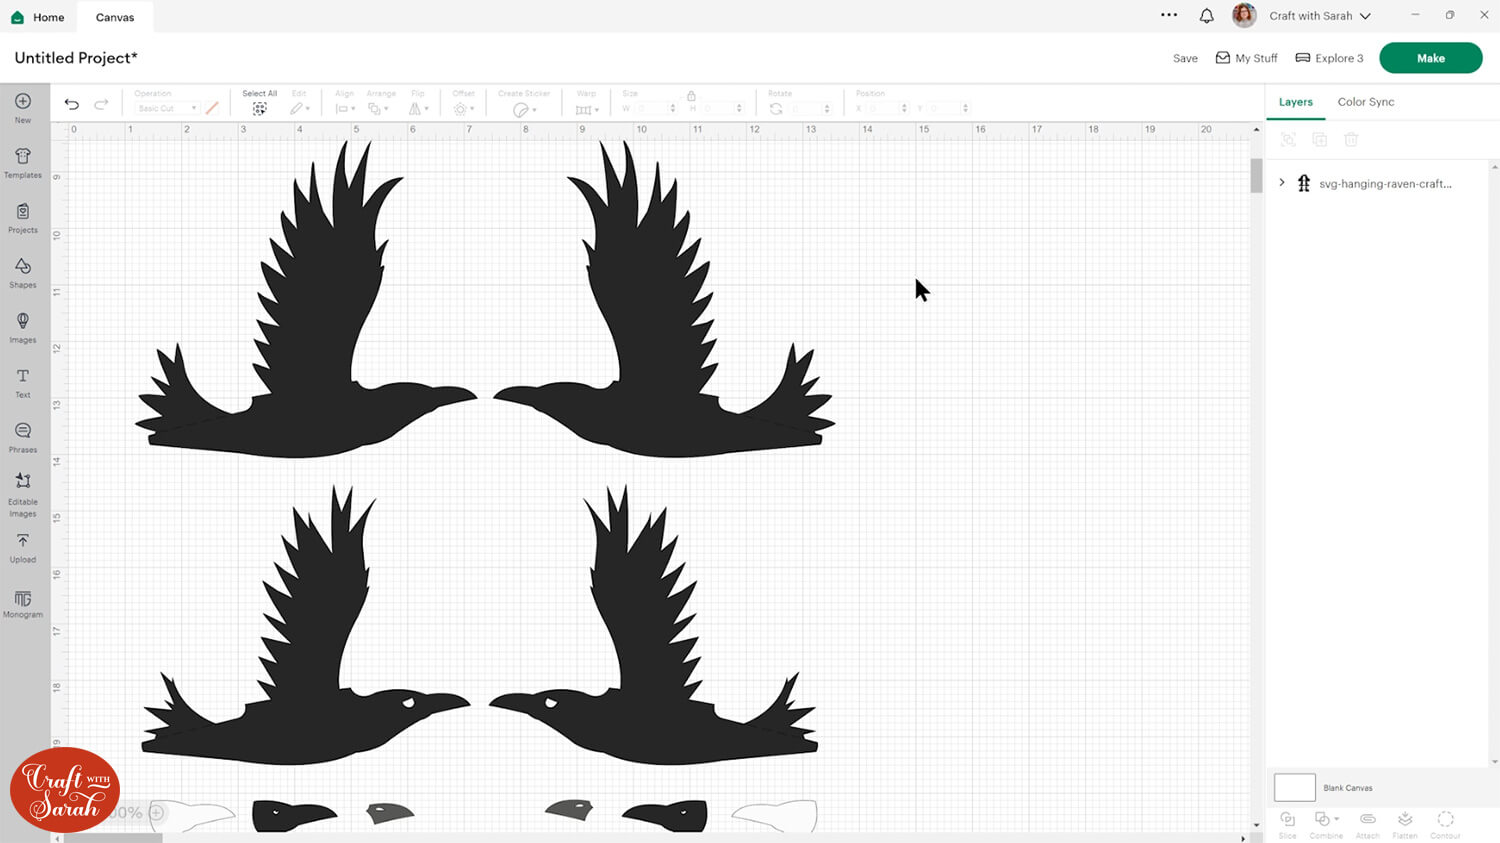
Task: Click the Rotate angle field
Action: [x=808, y=108]
